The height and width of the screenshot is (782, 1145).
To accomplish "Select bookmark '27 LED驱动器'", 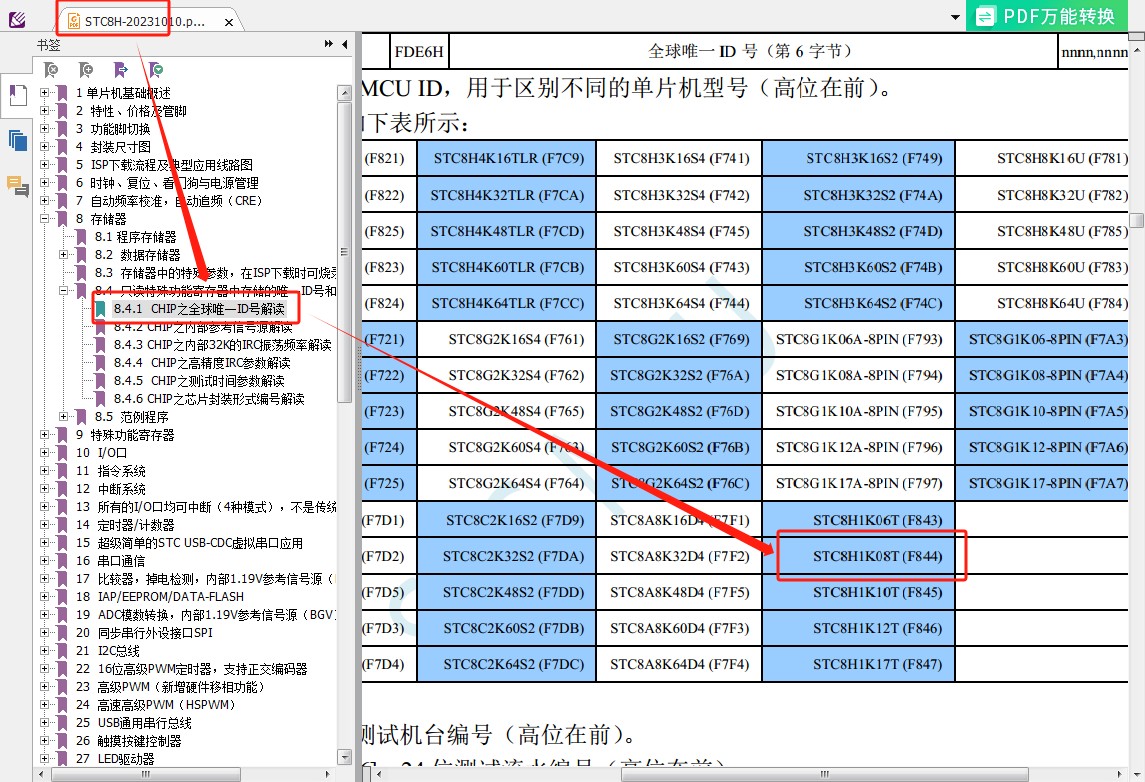I will pyautogui.click(x=115, y=759).
